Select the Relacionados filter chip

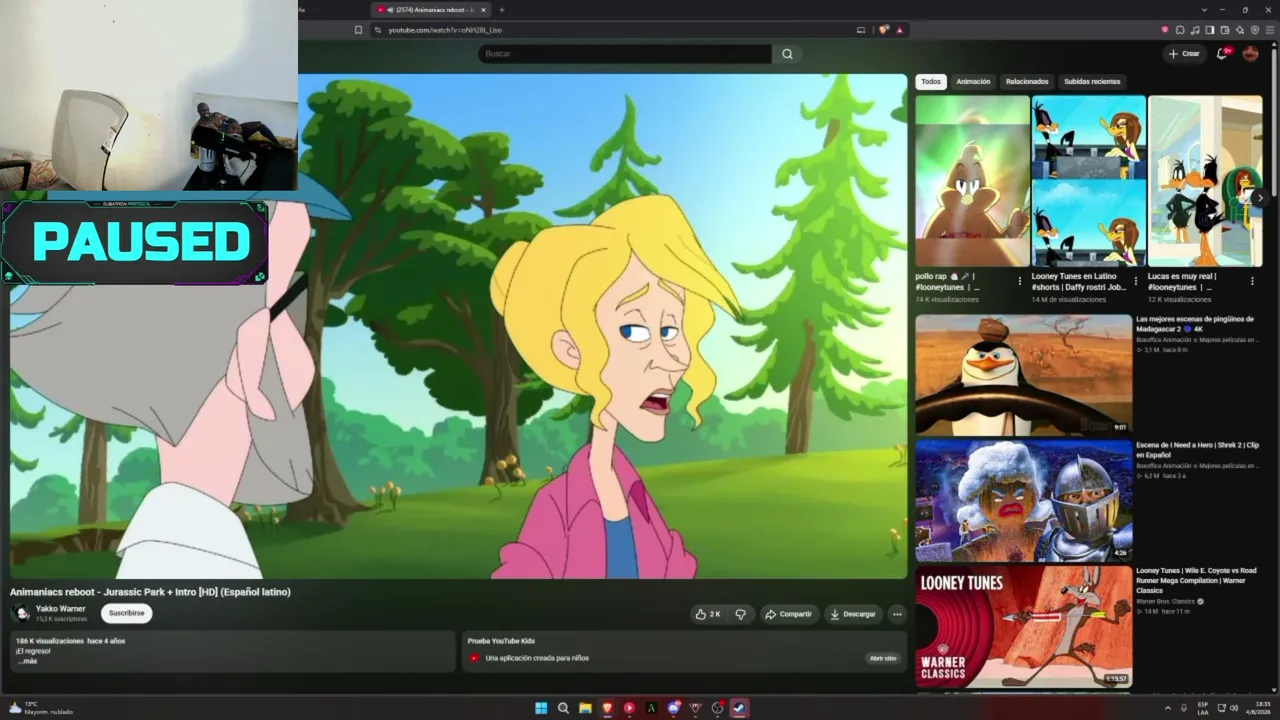(1027, 82)
